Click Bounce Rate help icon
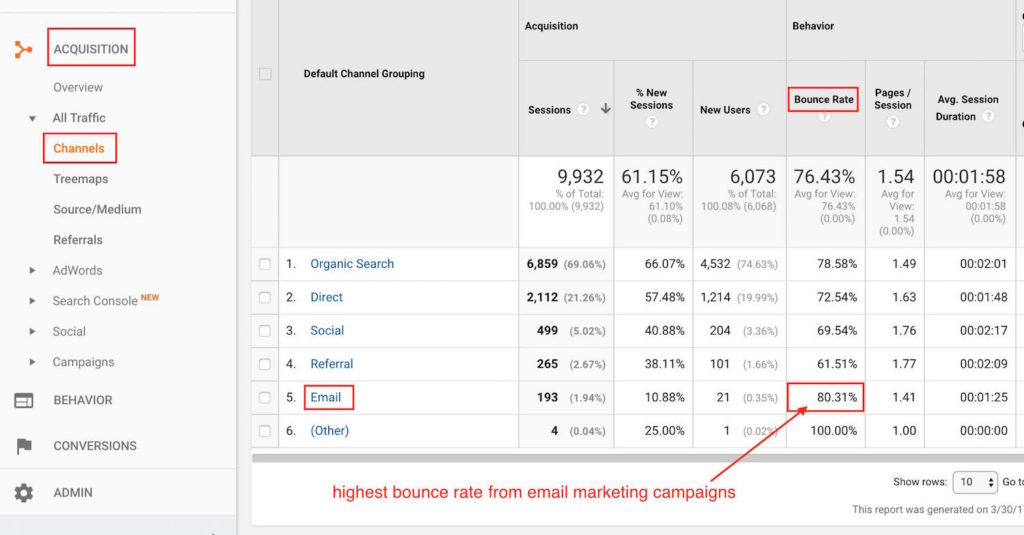The width and height of the screenshot is (1024, 535). pyautogui.click(x=824, y=116)
